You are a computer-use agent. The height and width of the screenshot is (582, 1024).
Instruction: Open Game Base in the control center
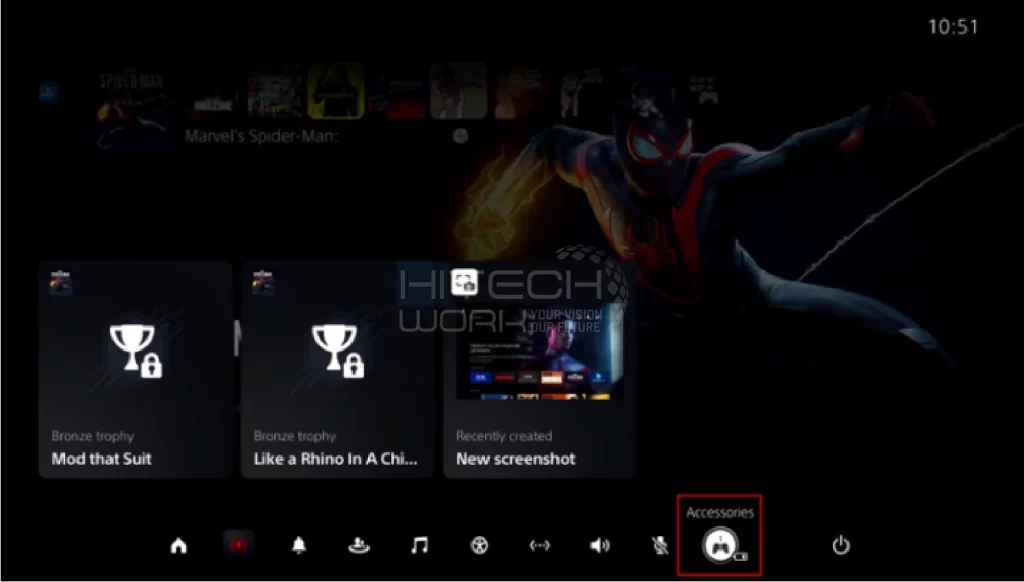coord(359,545)
